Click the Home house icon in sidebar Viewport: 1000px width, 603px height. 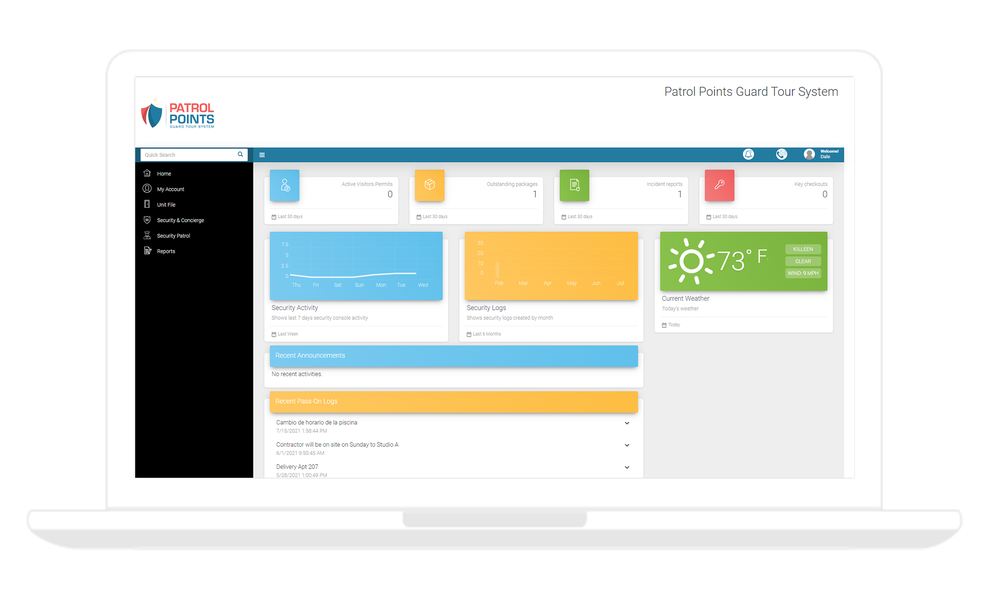[147, 173]
